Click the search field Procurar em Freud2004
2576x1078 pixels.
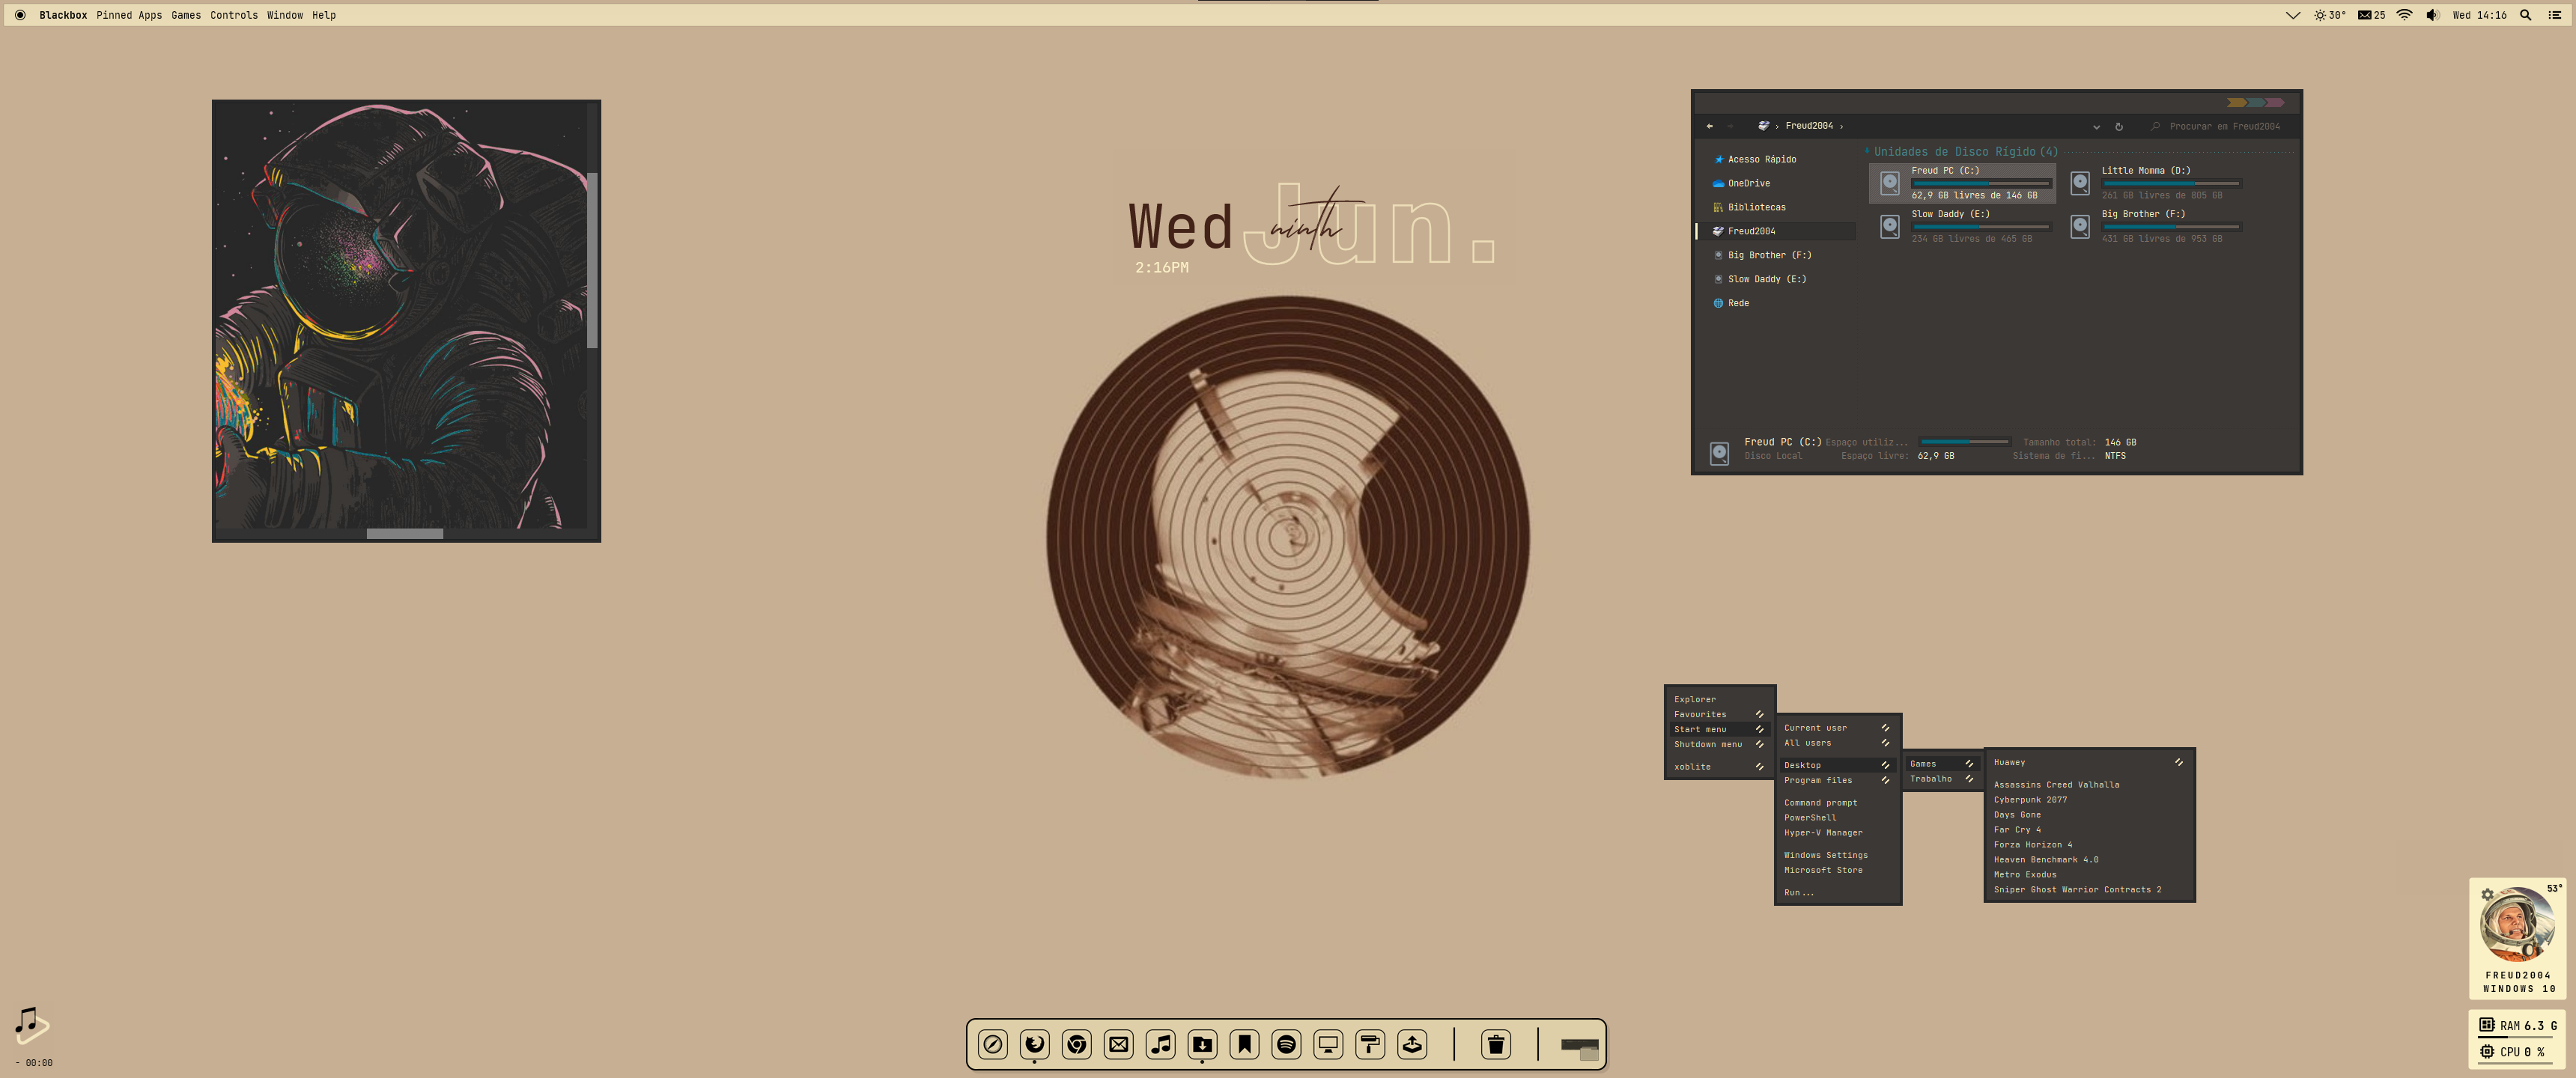[x=2224, y=126]
